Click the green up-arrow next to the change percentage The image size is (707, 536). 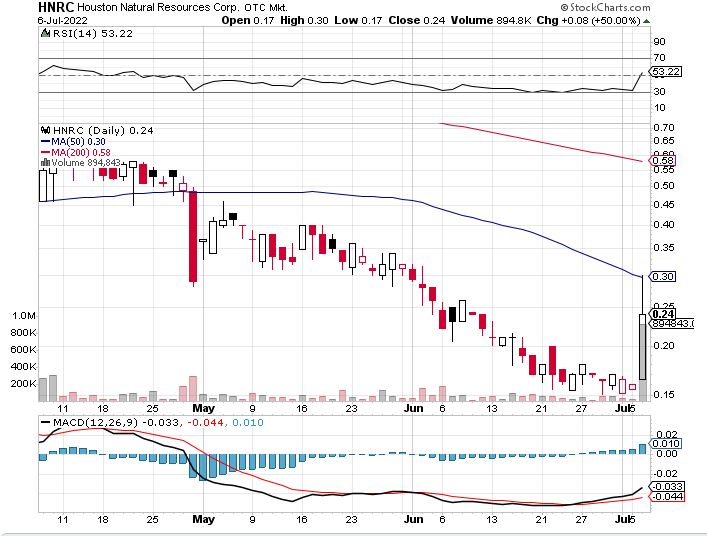click(647, 21)
